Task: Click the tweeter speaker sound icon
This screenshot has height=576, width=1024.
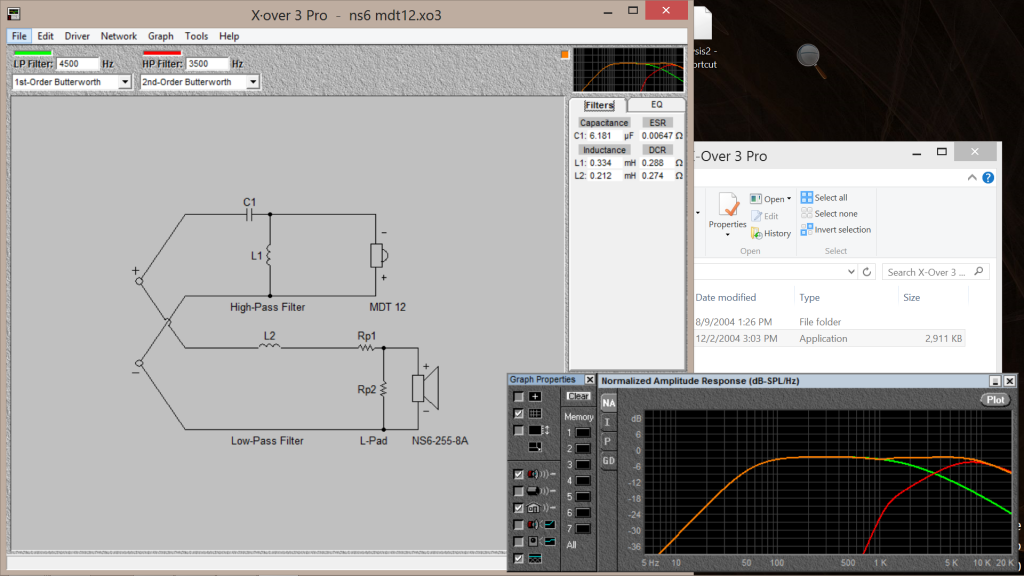Action: pos(542,474)
